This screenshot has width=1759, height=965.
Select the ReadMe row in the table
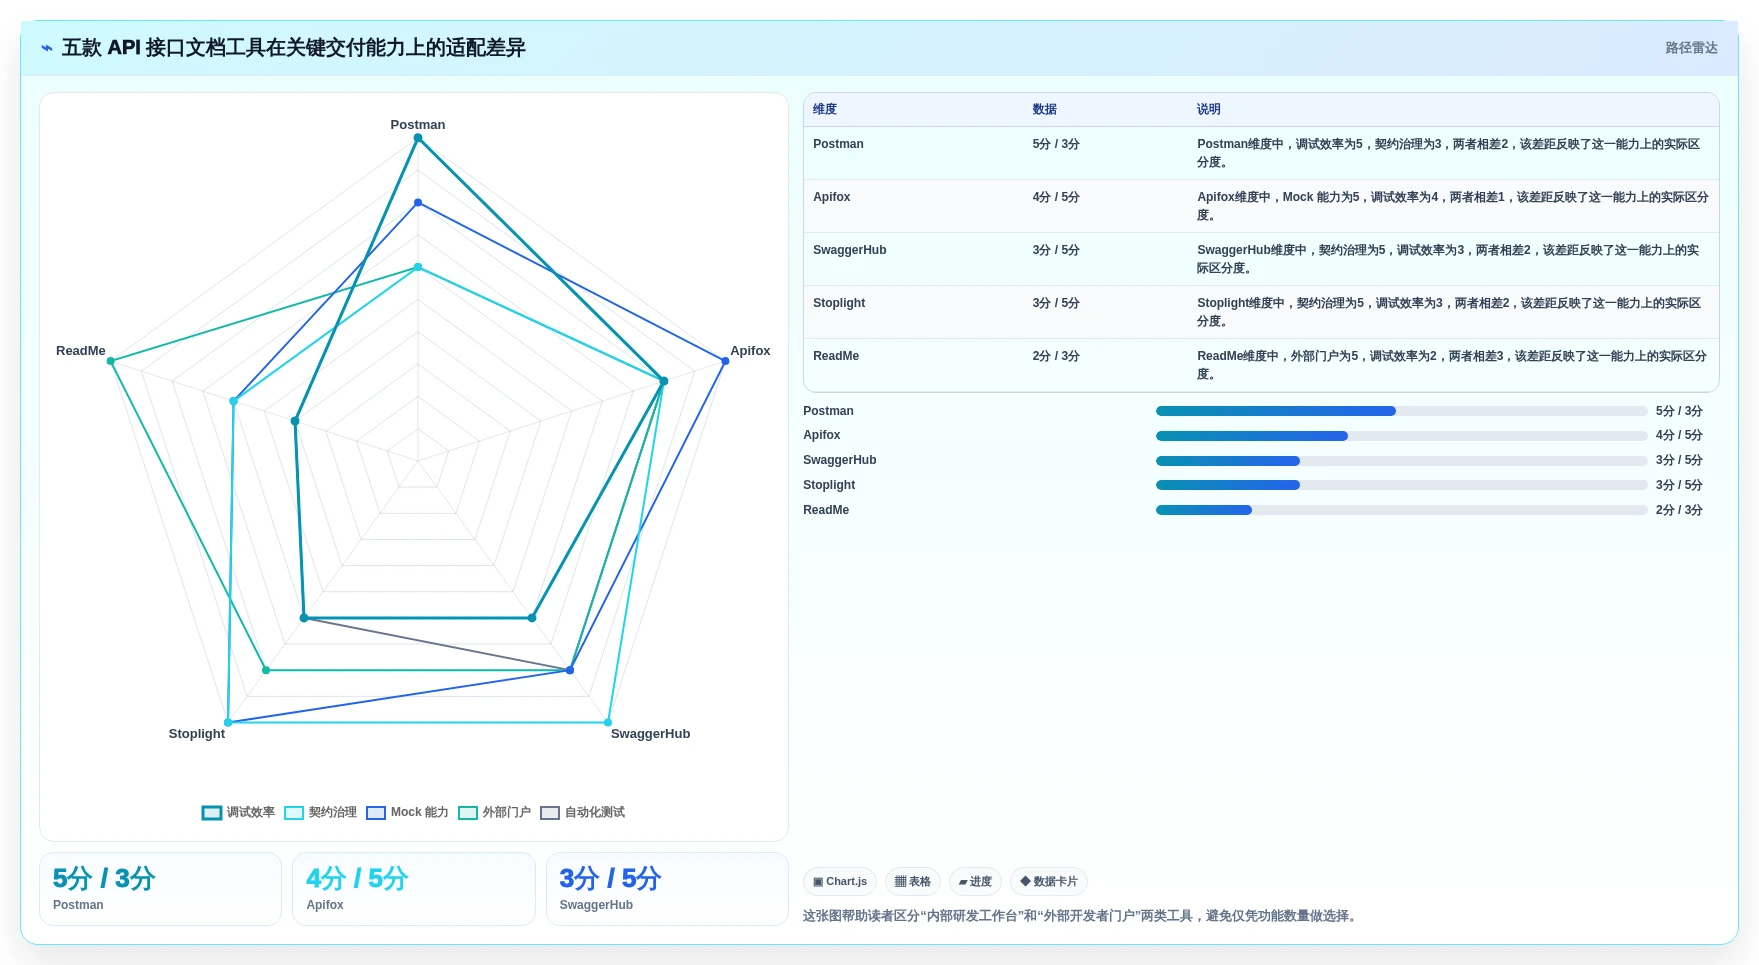click(1261, 365)
